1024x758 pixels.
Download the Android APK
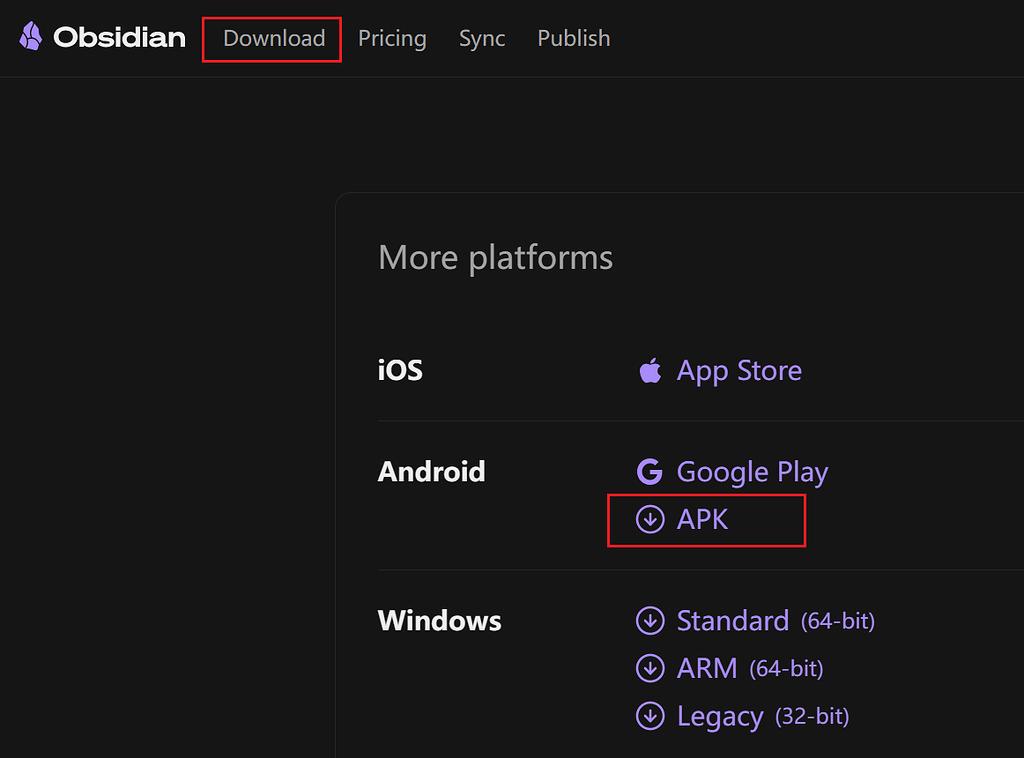pos(706,519)
